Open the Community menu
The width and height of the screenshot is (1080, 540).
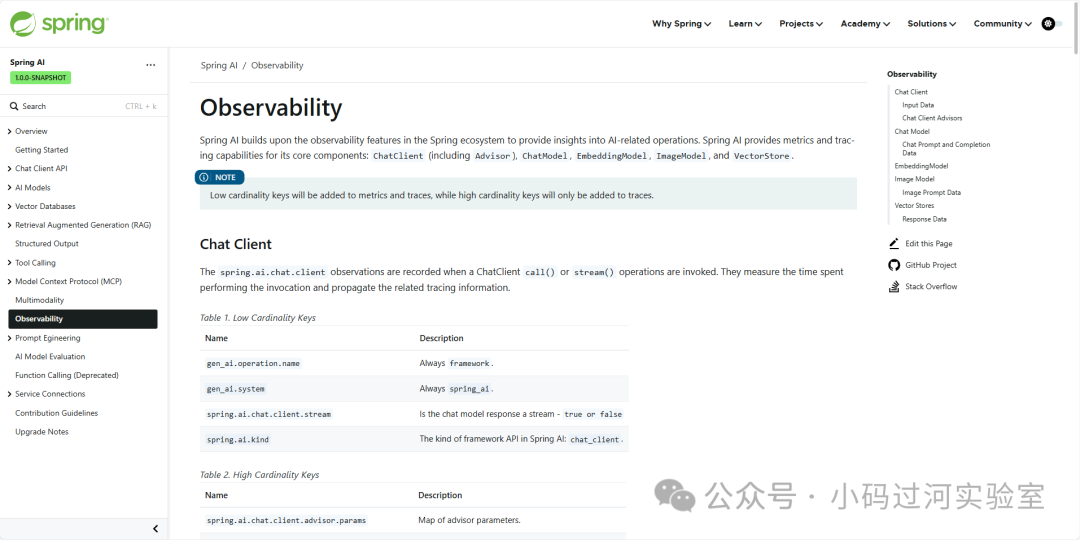[1002, 23]
